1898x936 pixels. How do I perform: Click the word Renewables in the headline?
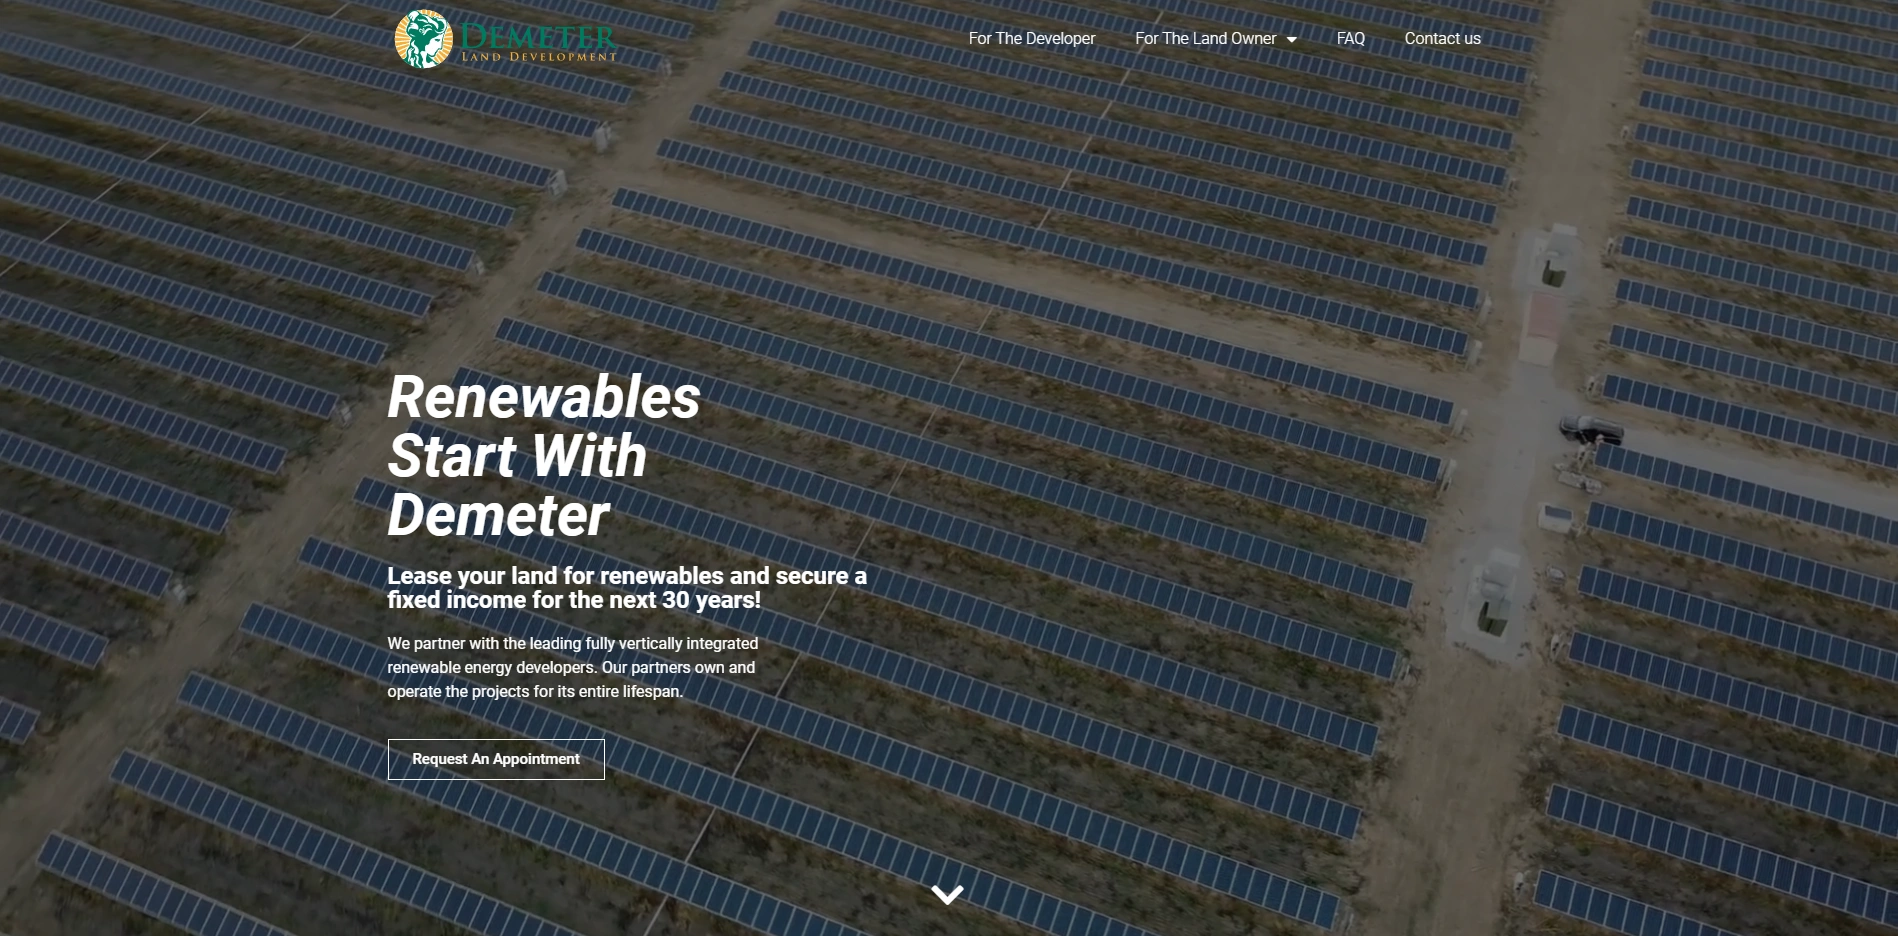tap(544, 397)
